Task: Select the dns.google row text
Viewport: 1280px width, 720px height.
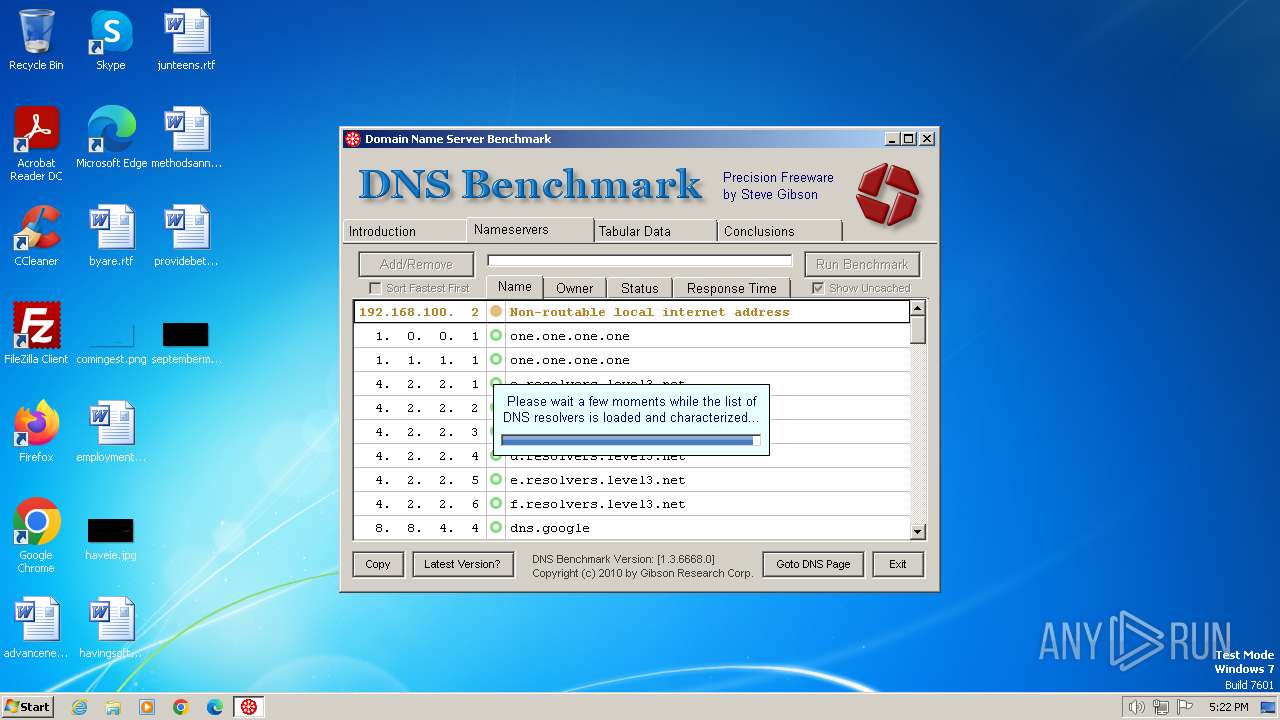Action: pos(550,528)
